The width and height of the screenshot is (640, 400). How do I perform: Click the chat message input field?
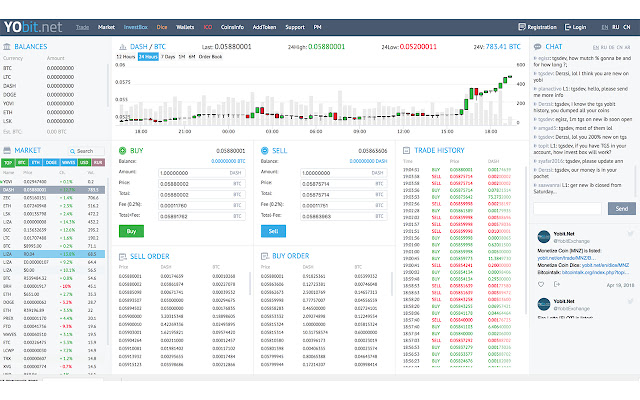coord(567,209)
